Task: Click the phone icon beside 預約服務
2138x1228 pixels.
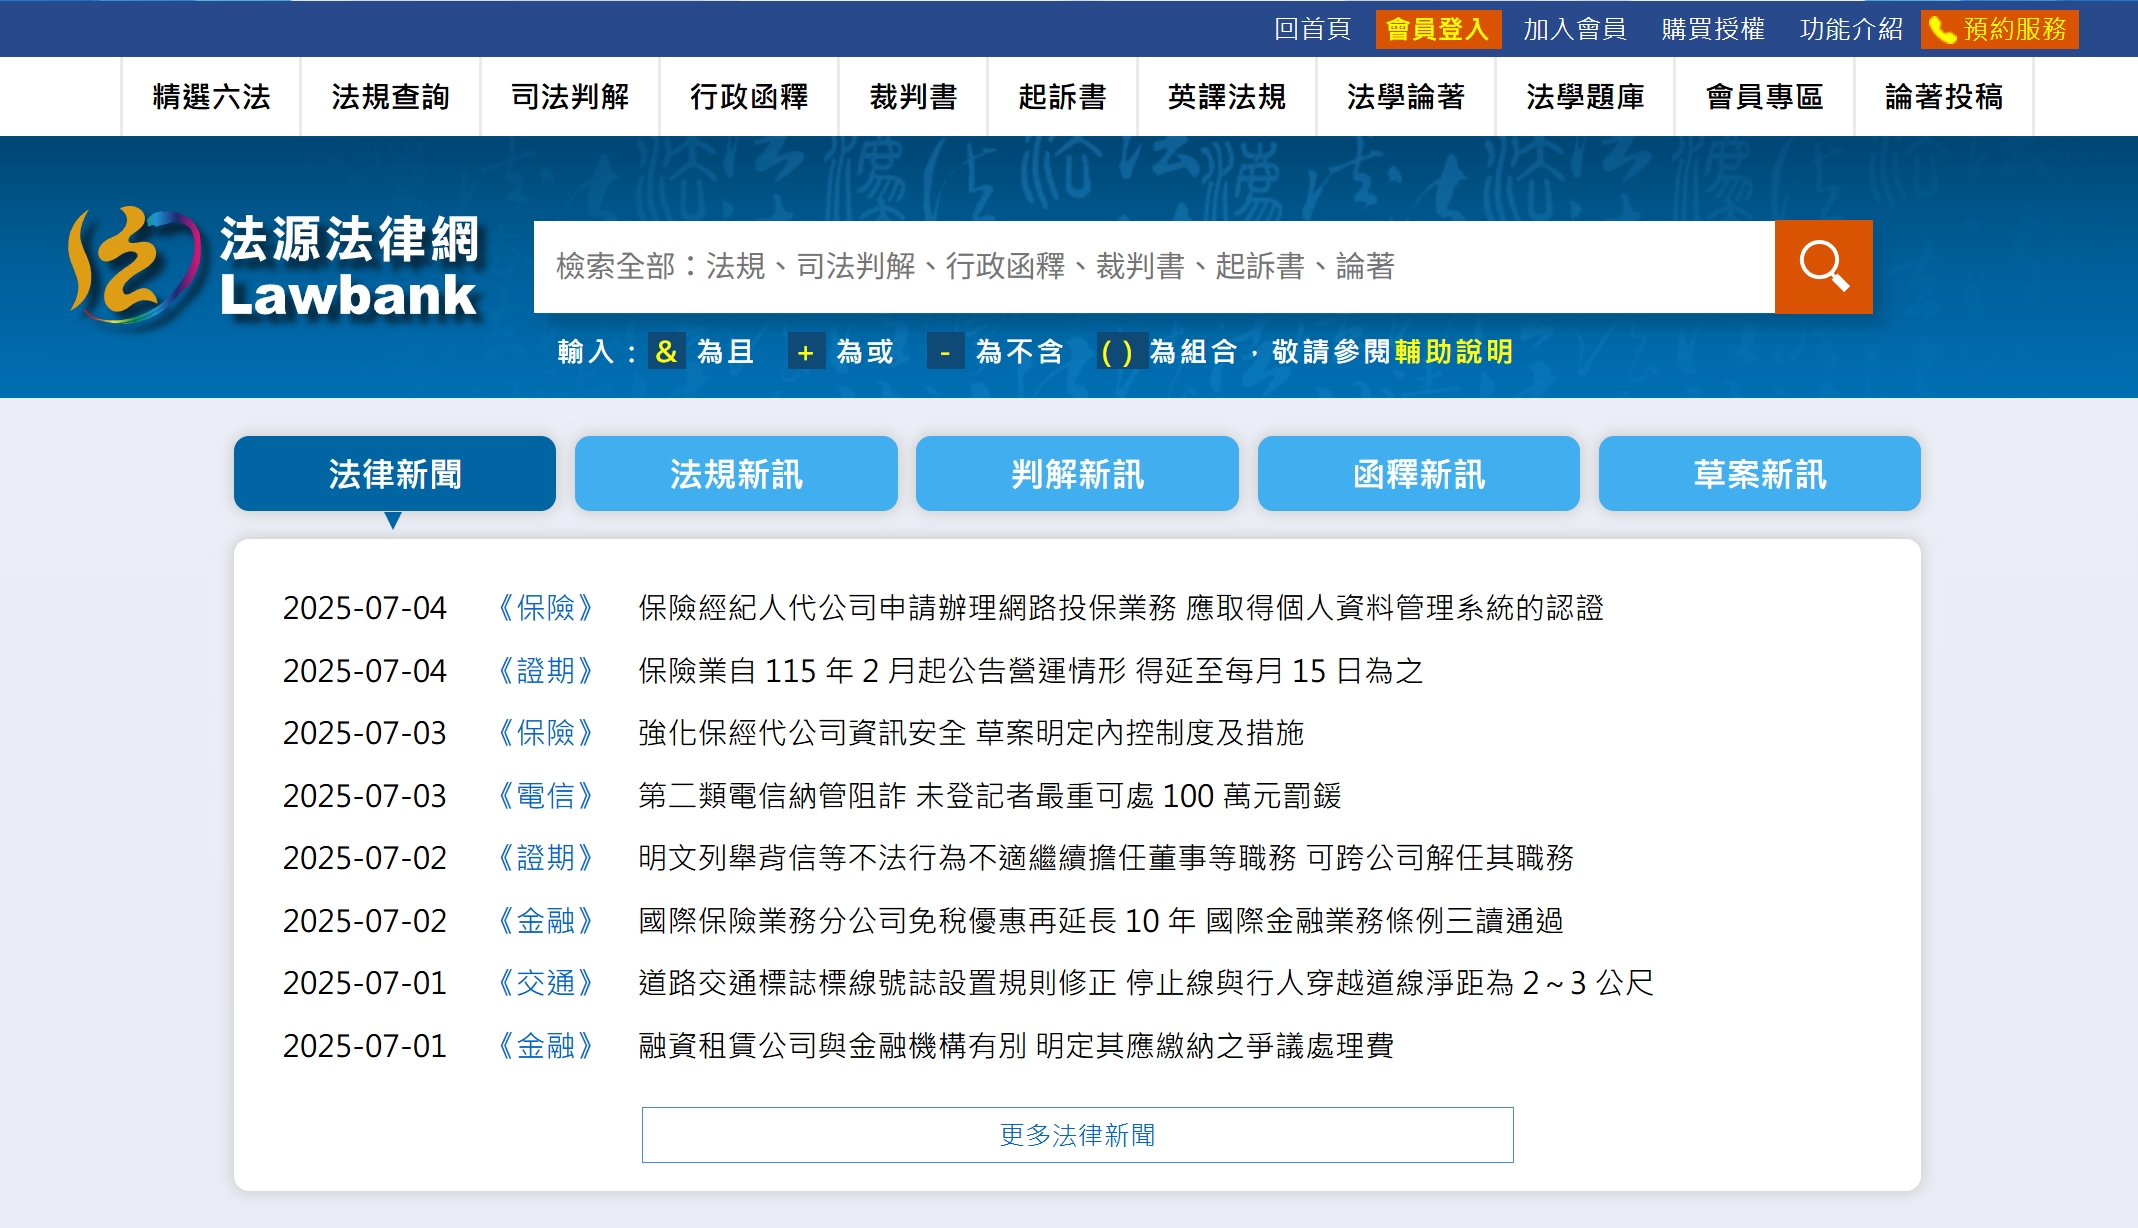Action: [1941, 30]
